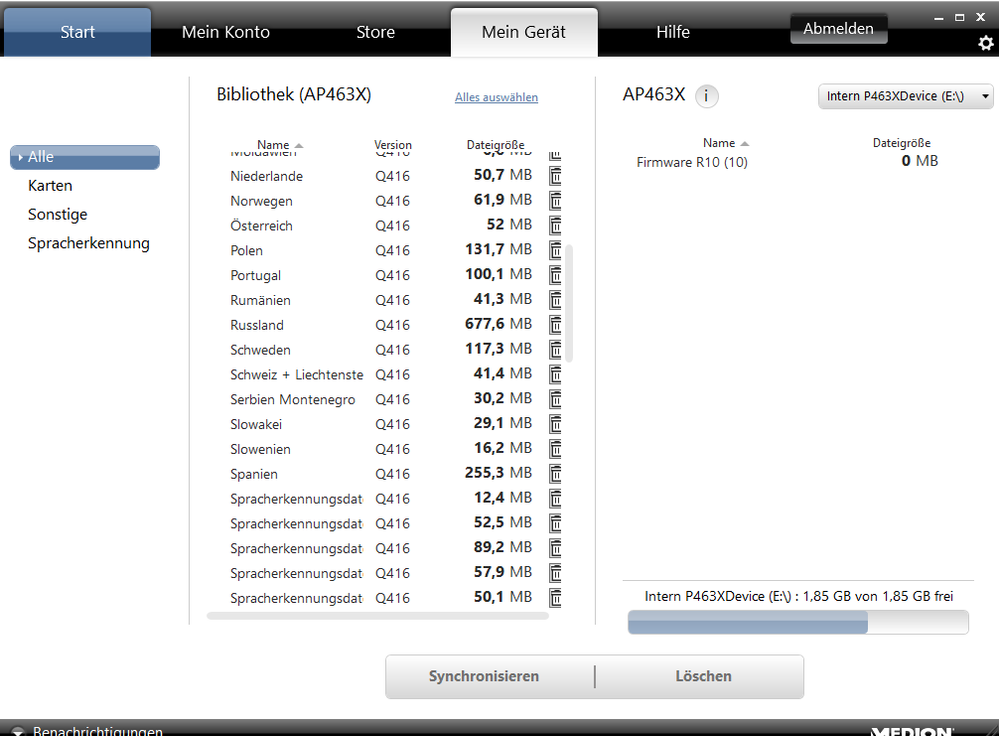Remove Österreich using its trash icon
The width and height of the screenshot is (999, 736).
[555, 225]
